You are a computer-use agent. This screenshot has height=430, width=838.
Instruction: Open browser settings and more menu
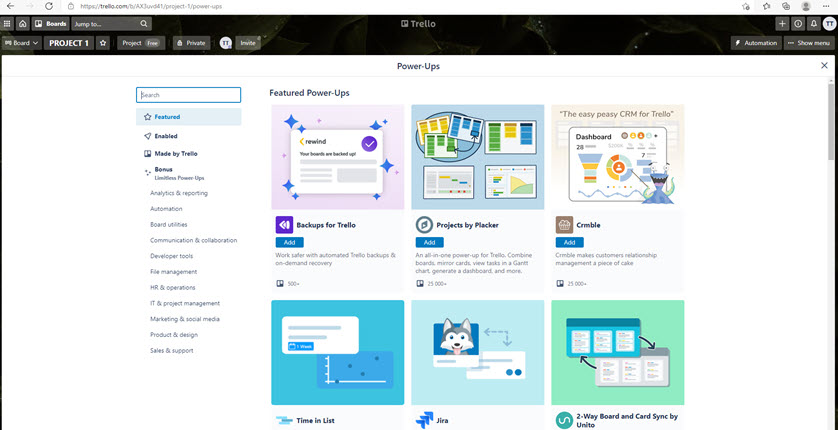(826, 6)
